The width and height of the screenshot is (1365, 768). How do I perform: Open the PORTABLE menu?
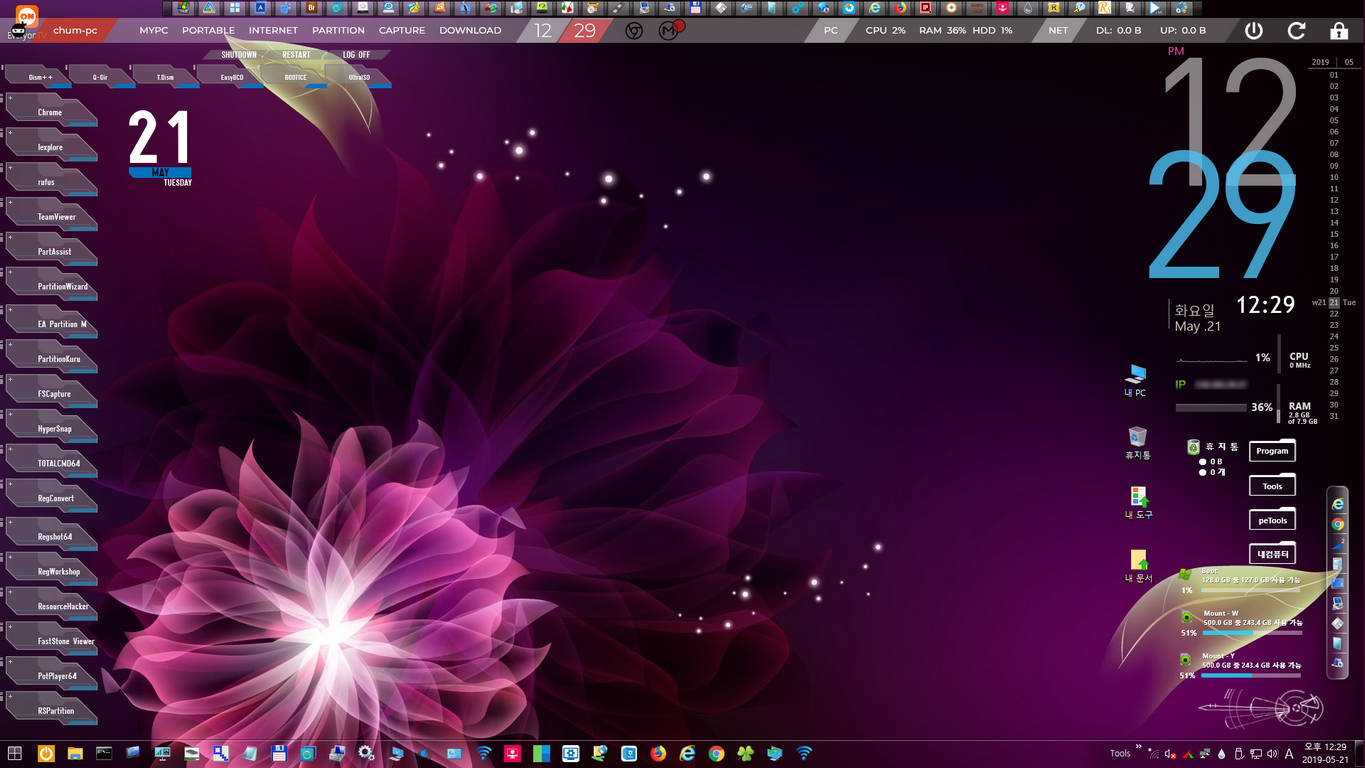[208, 30]
